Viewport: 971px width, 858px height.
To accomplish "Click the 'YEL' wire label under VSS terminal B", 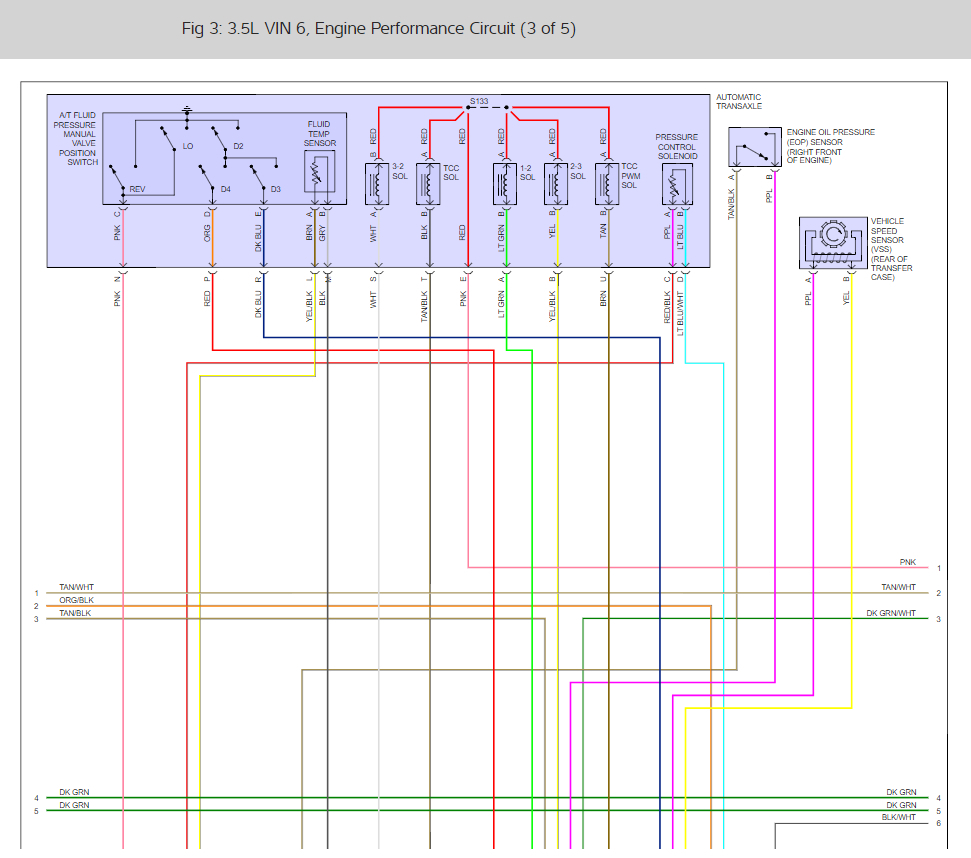I will click(x=846, y=298).
